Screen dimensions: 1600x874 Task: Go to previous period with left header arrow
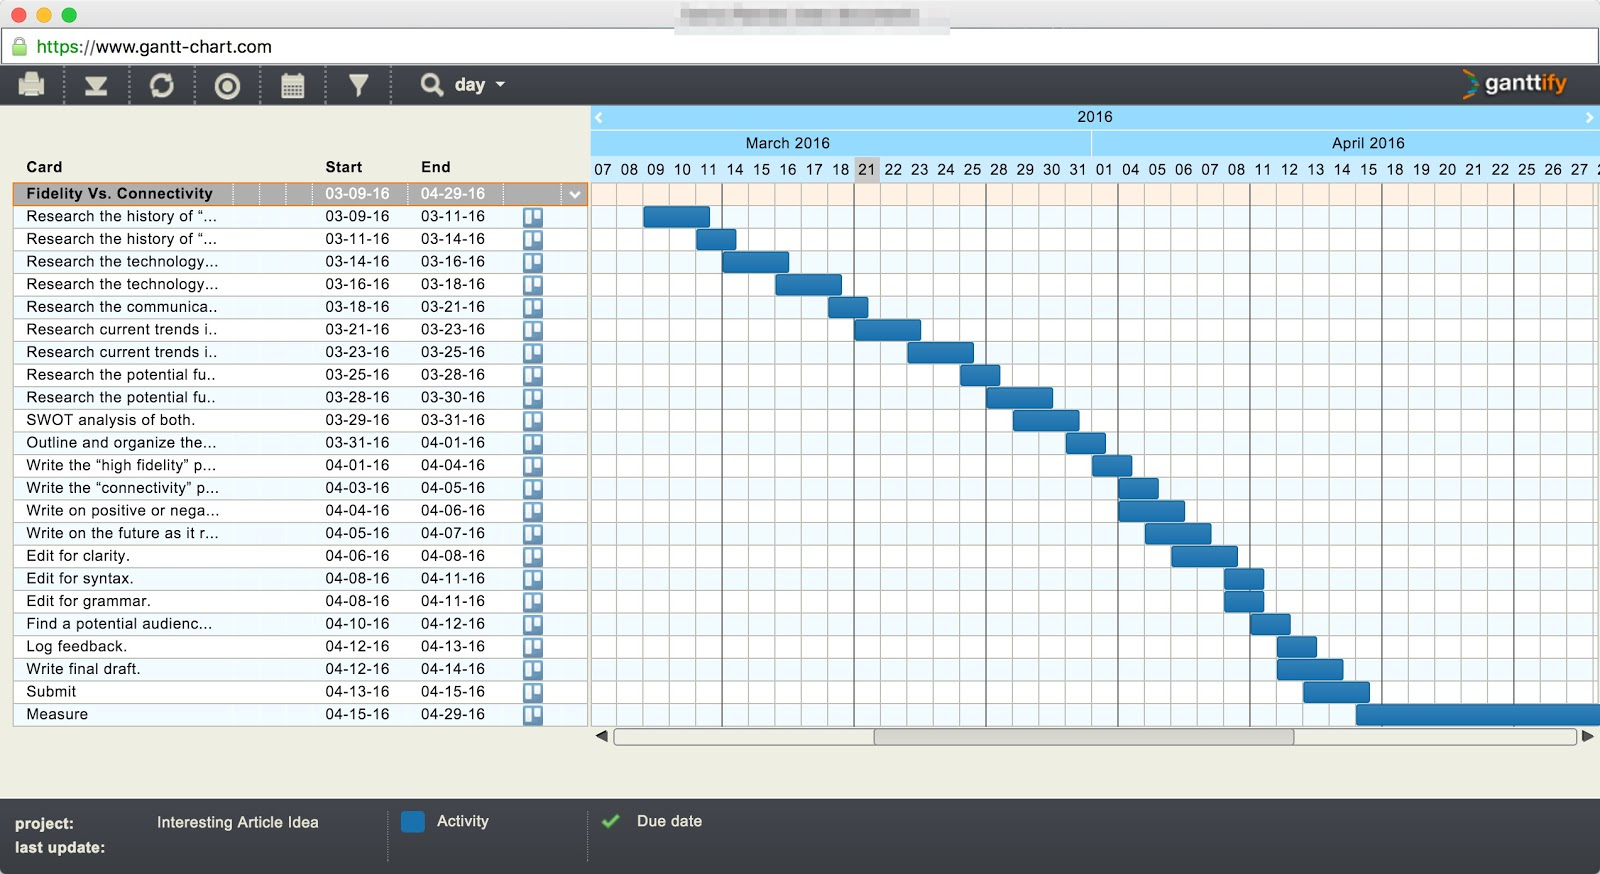point(598,117)
